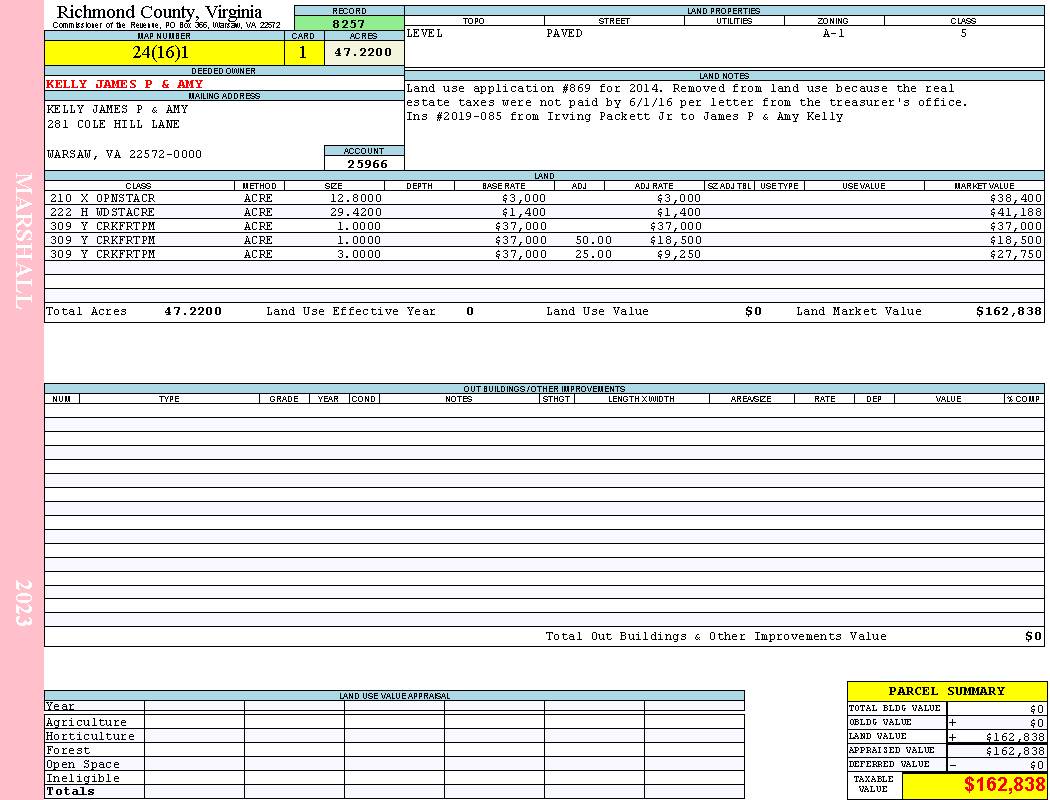Click the APPRAISED VALUE label
Viewport: 1050px width, 800px height.
click(x=891, y=750)
